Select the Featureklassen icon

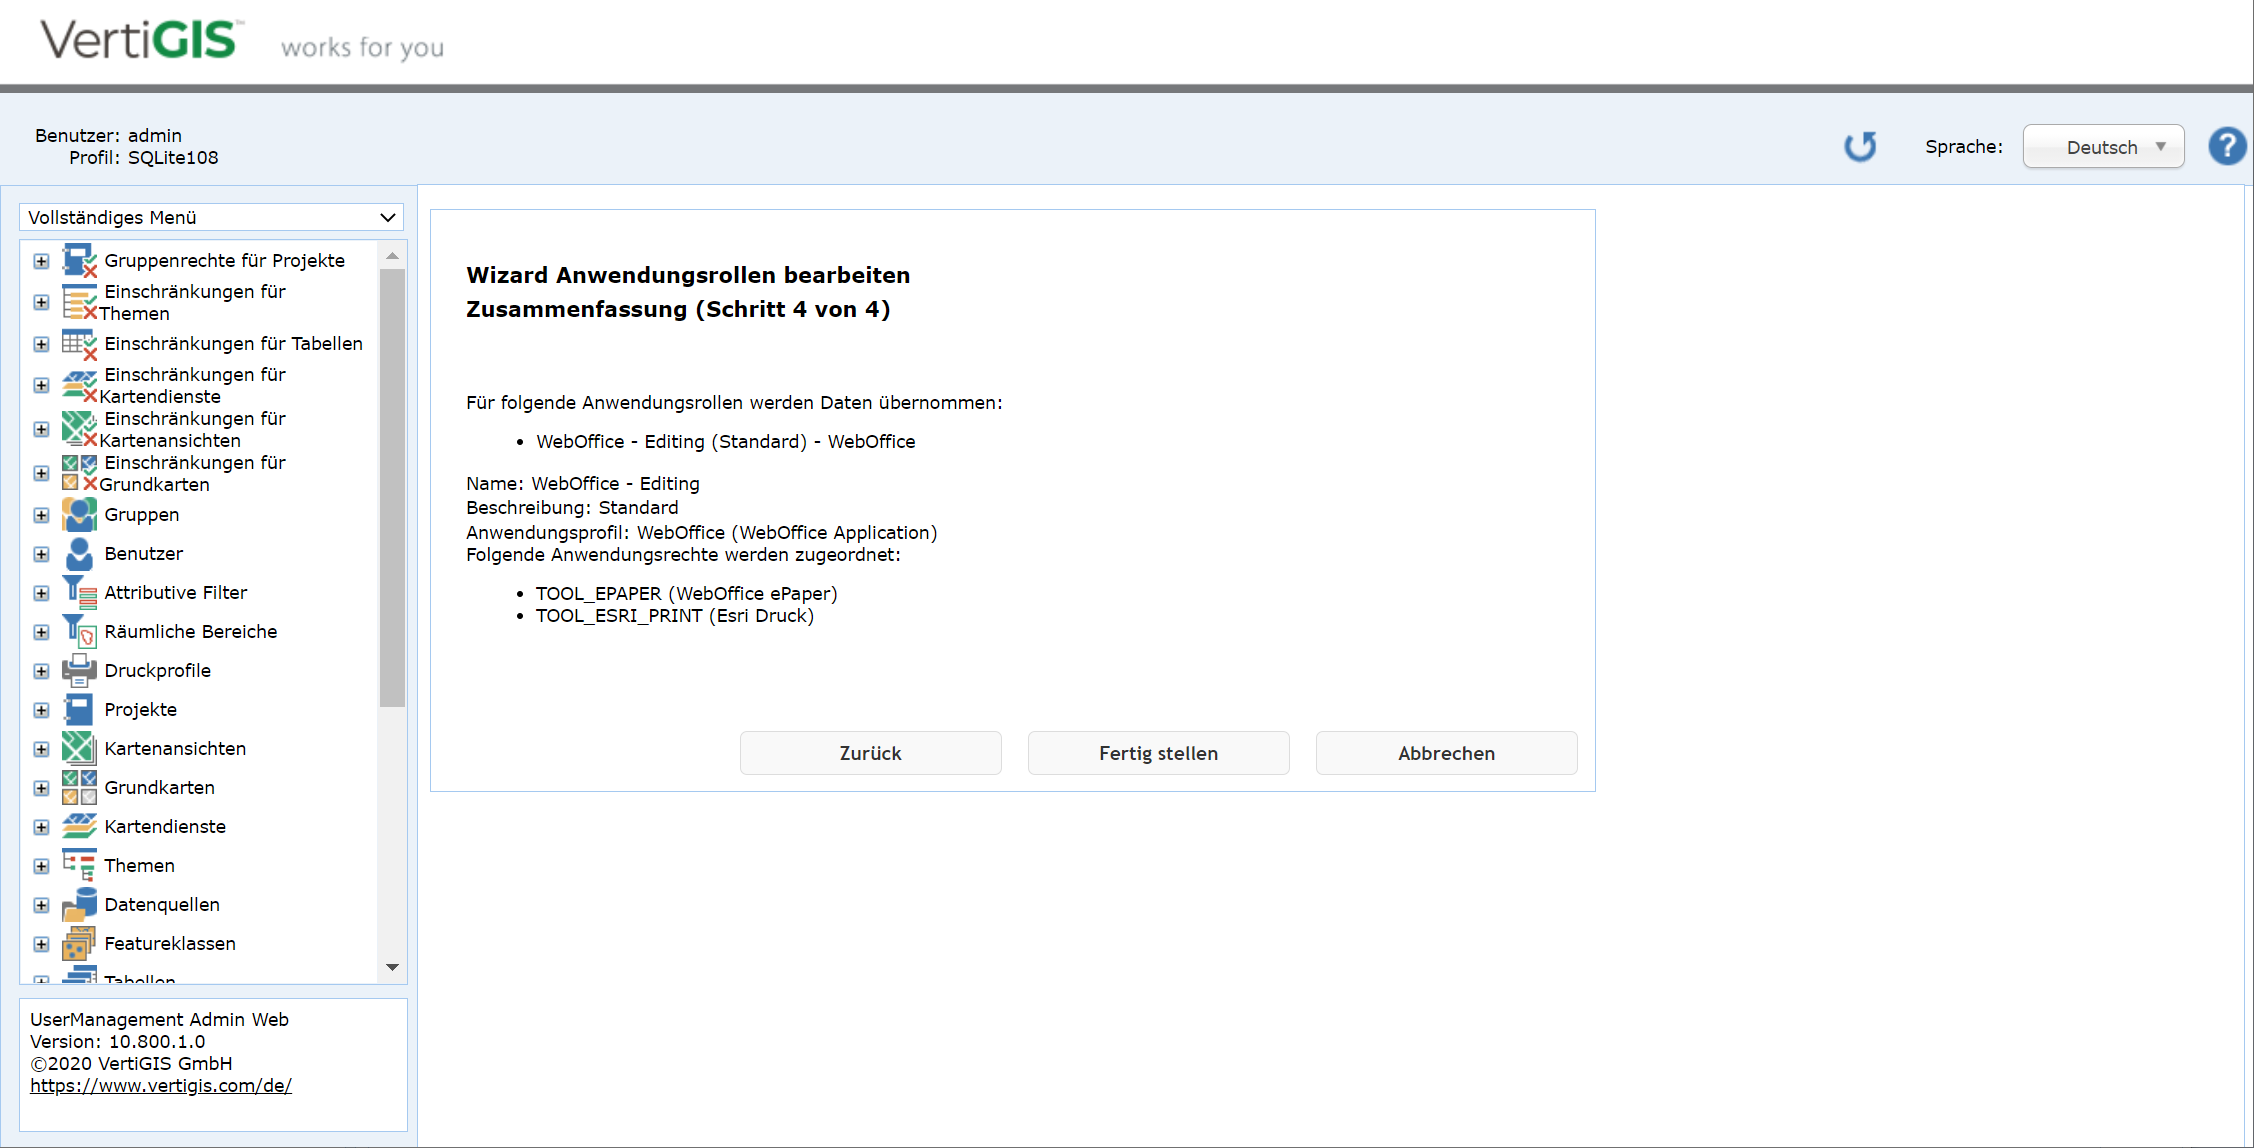click(80, 943)
